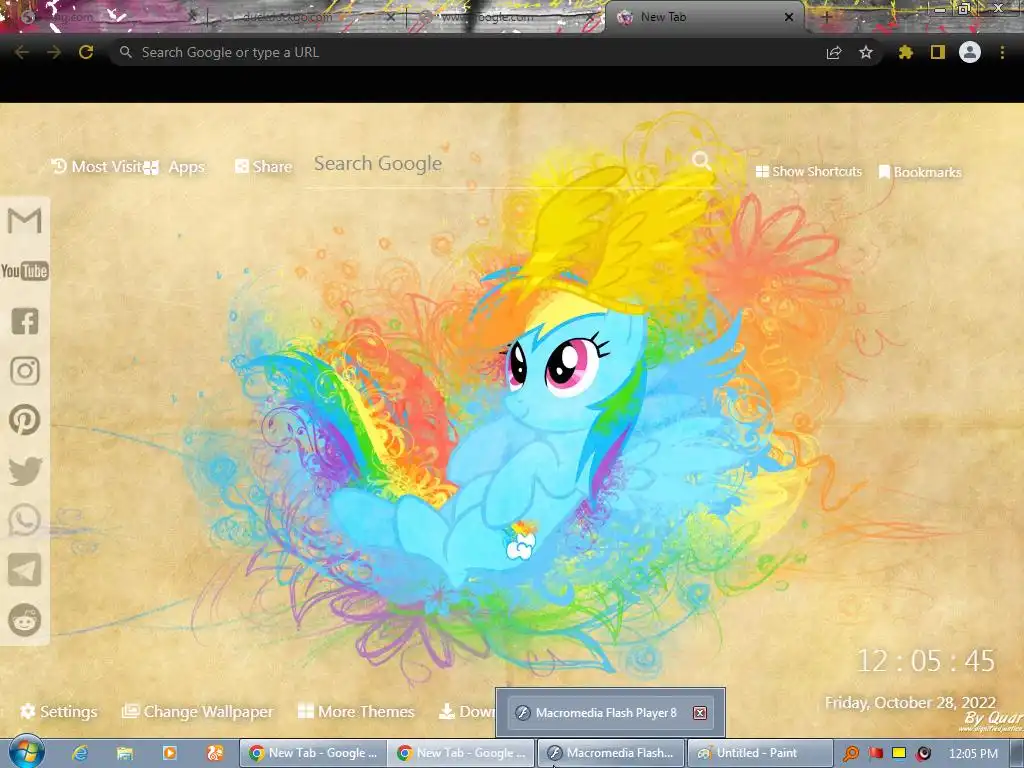Viewport: 1024px width, 768px height.
Task: Close the Macromedia Flash Player 8 preview
Action: [699, 712]
